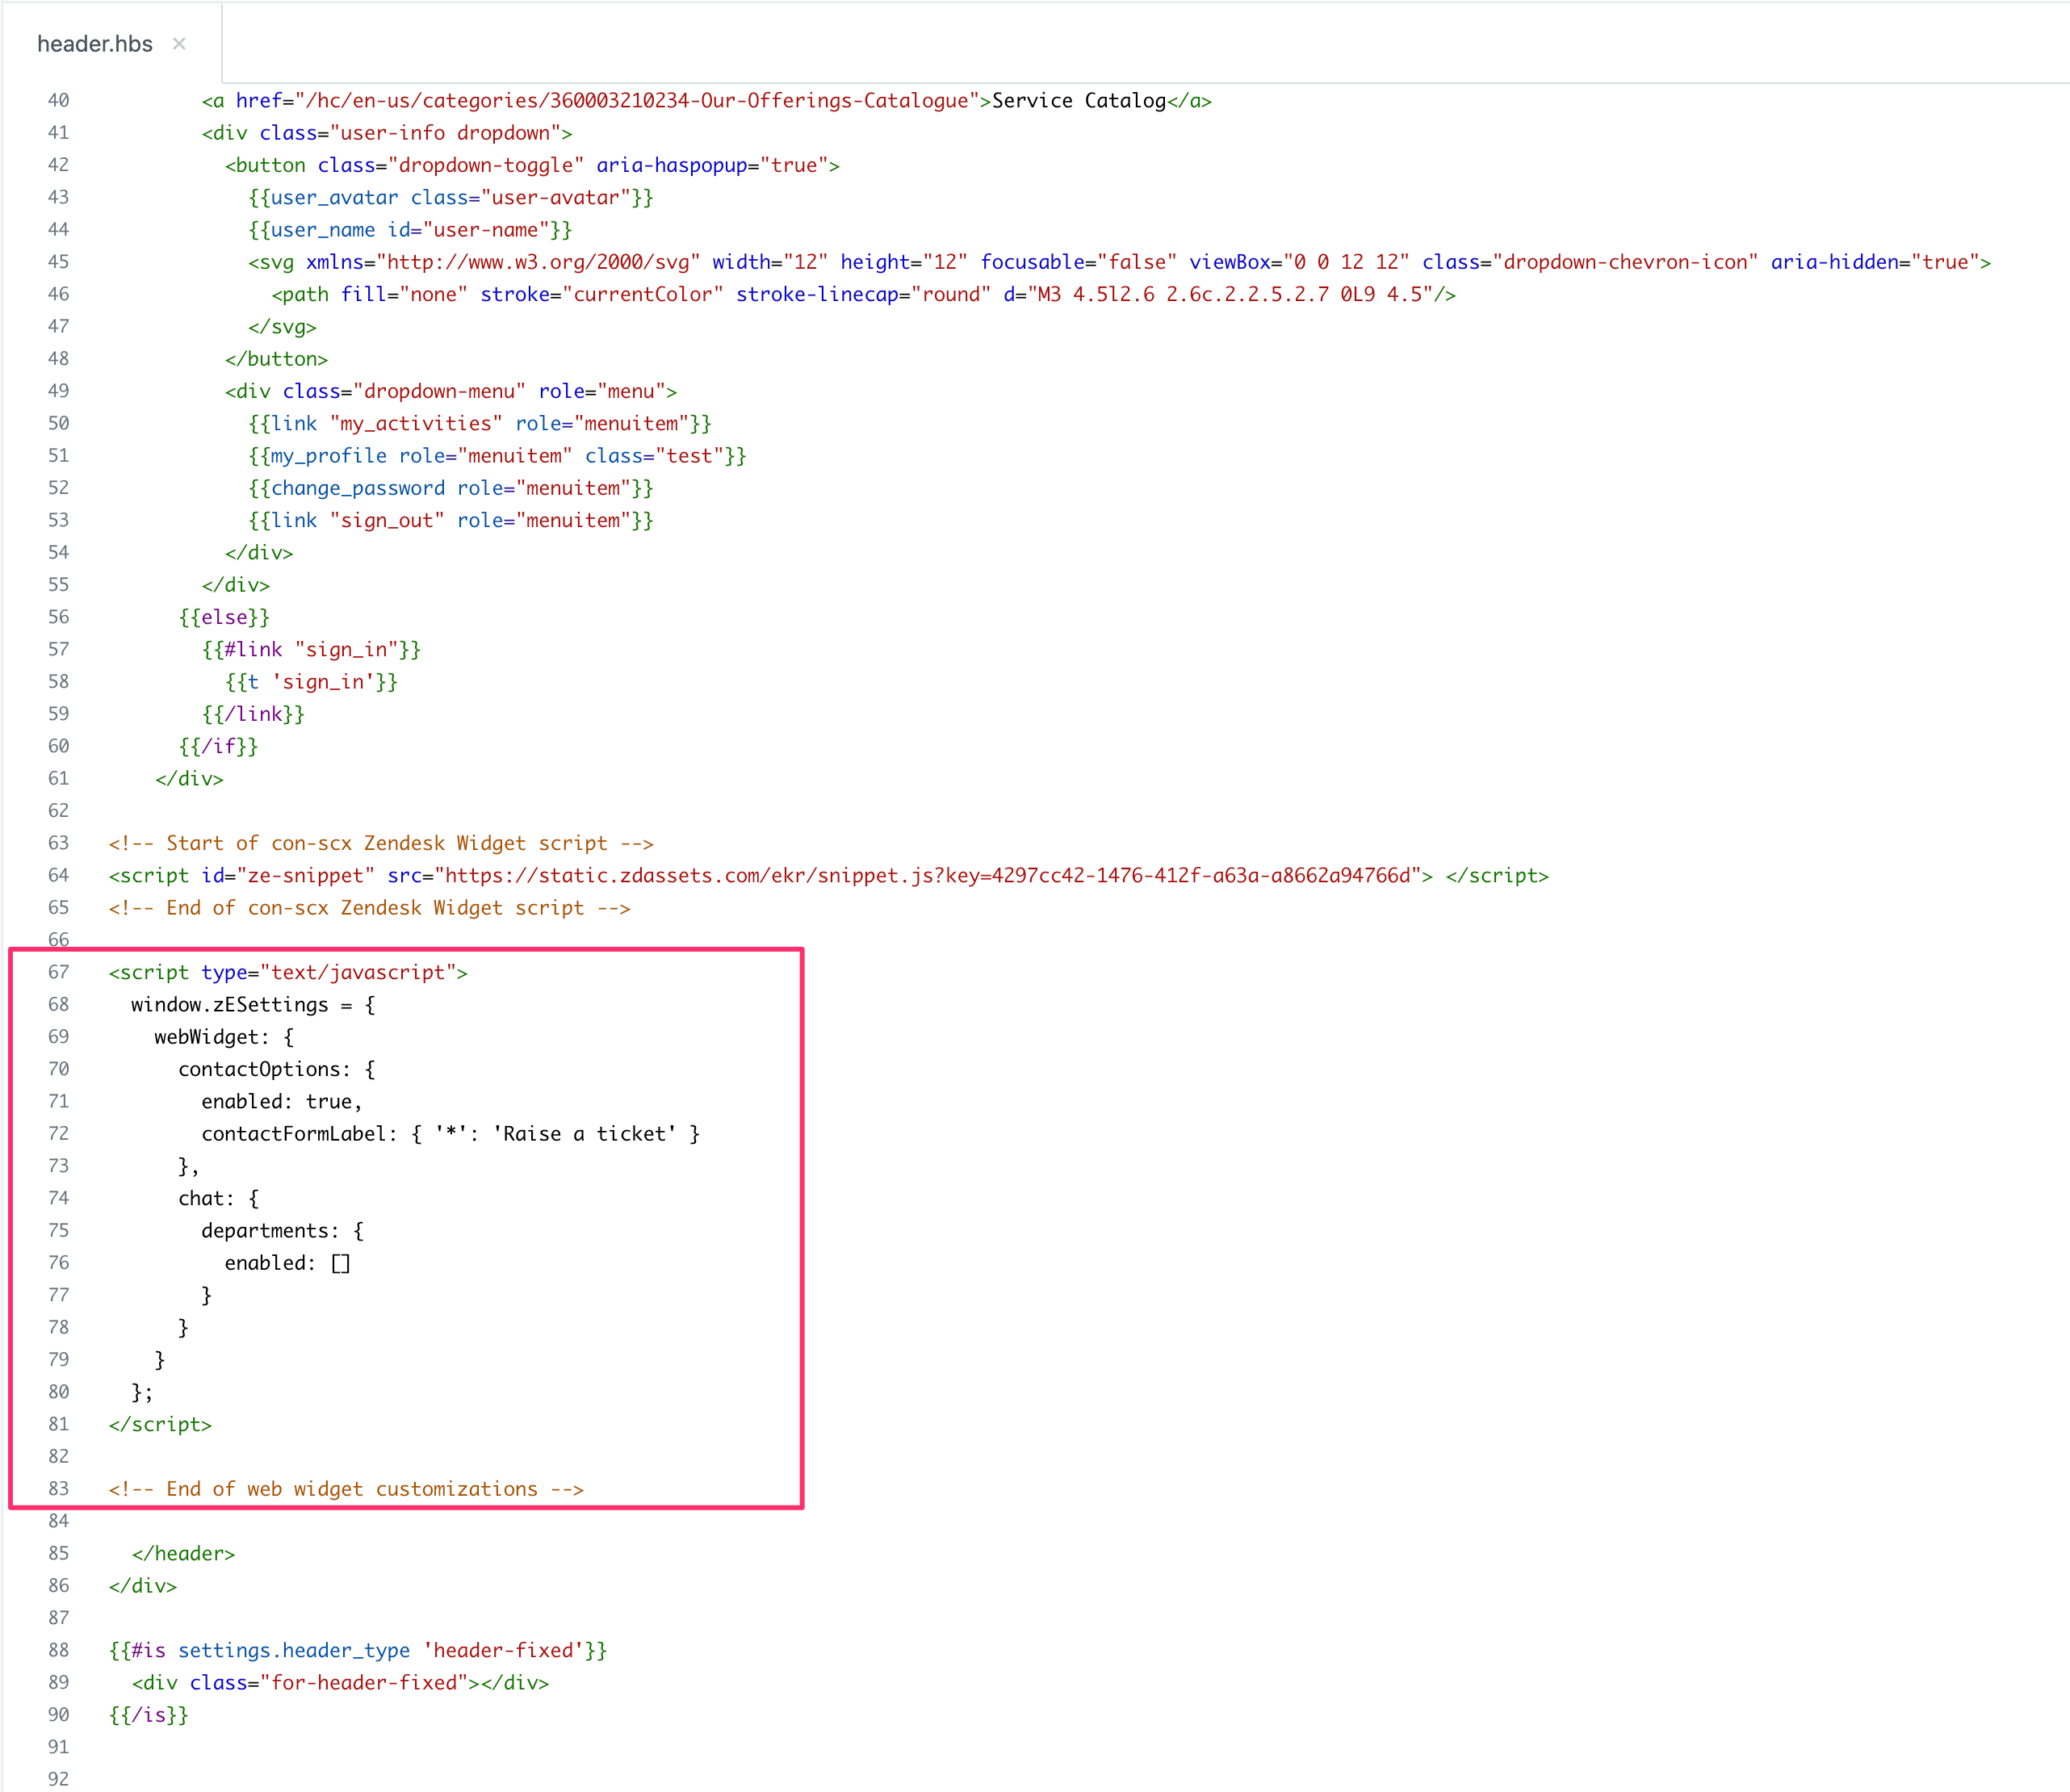The width and height of the screenshot is (2070, 1792).
Task: Click line number 67 in gutter
Action: pyautogui.click(x=59, y=972)
